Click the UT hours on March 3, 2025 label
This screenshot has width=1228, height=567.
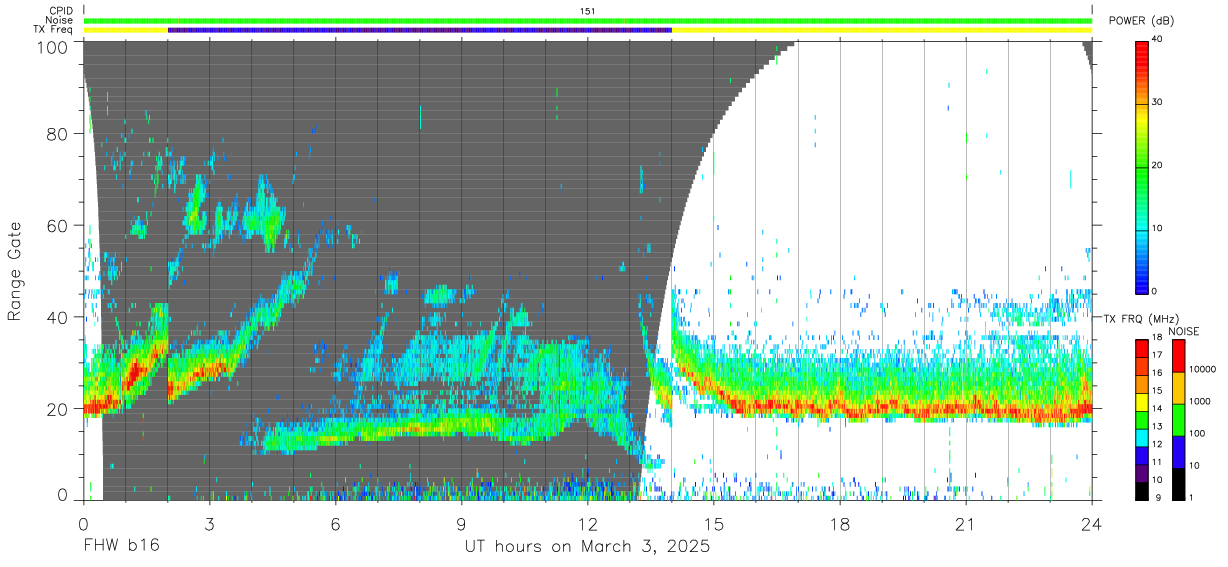tap(588, 547)
